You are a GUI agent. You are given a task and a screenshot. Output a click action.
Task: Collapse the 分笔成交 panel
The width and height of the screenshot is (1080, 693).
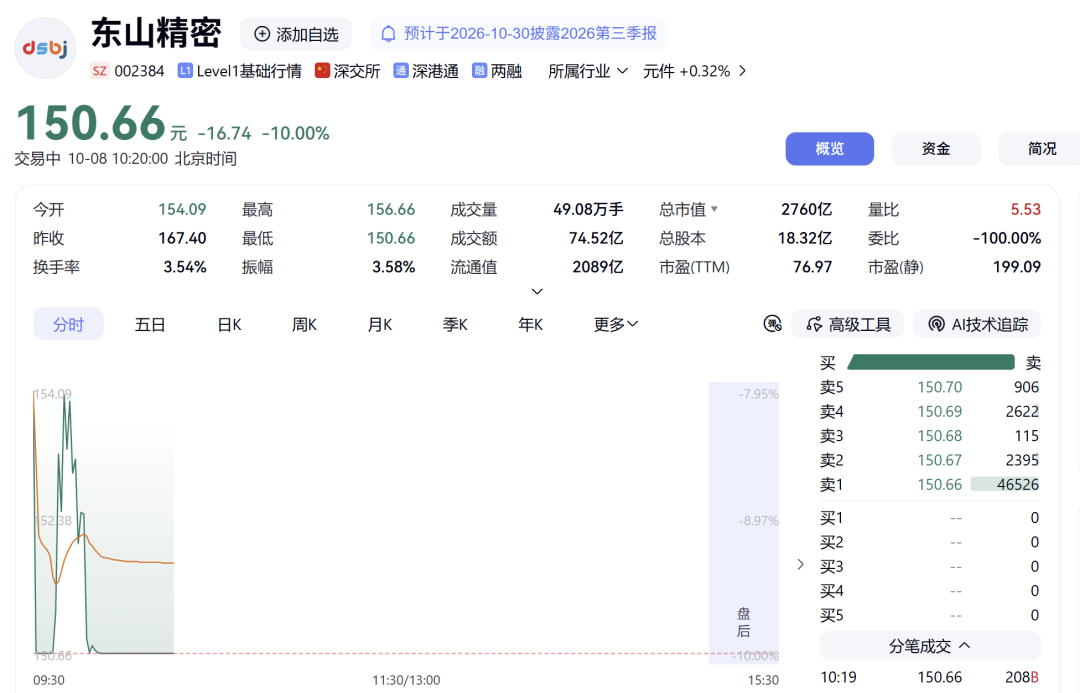930,645
